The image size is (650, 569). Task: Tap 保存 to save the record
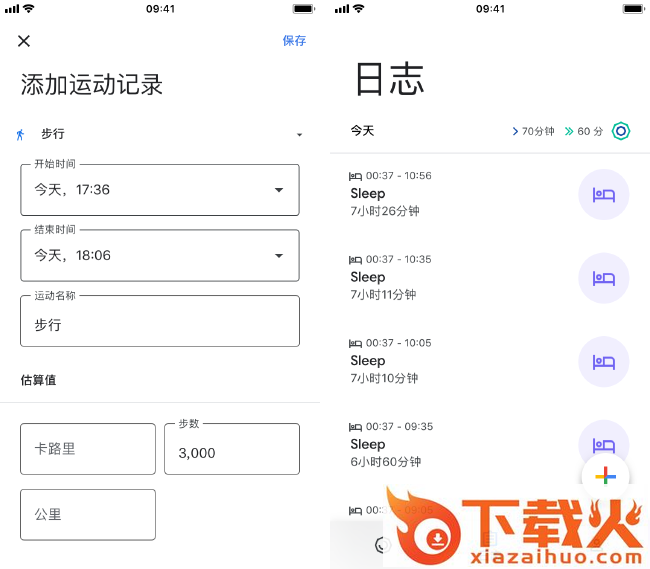tap(294, 41)
